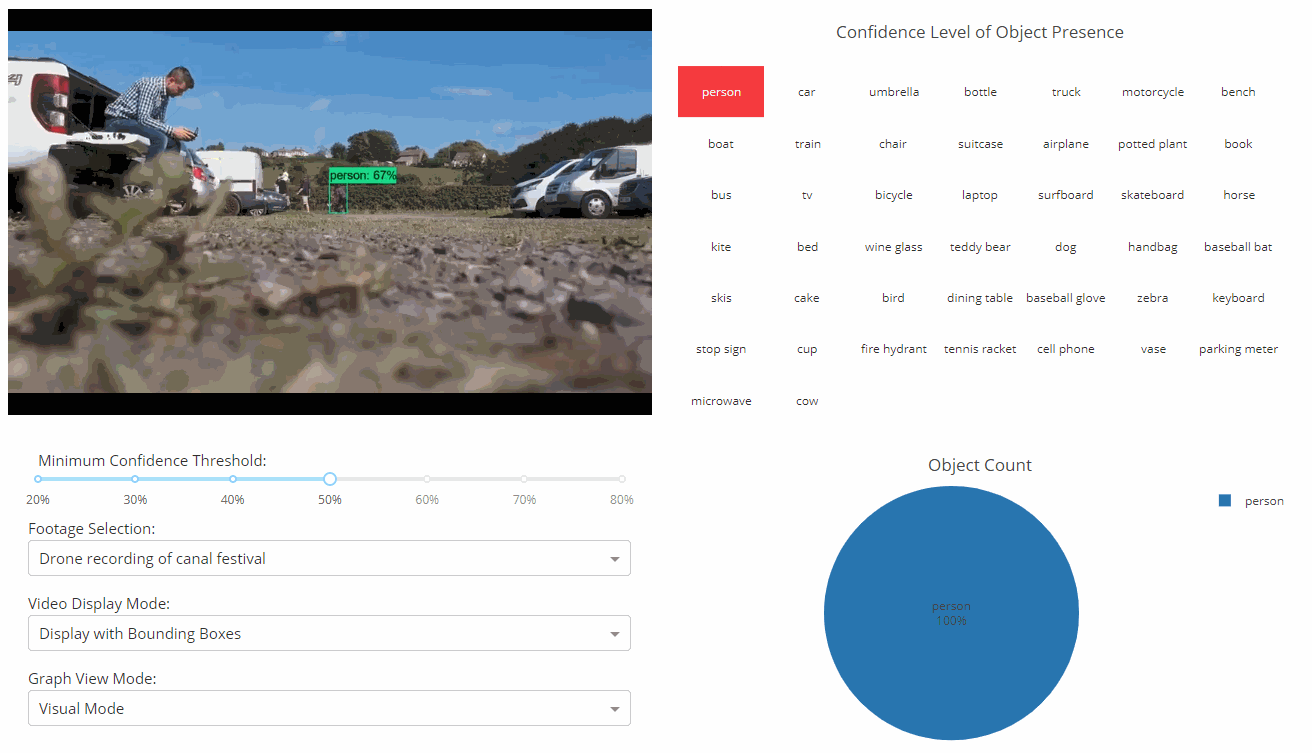Click the cake heatmap cell

tap(807, 298)
